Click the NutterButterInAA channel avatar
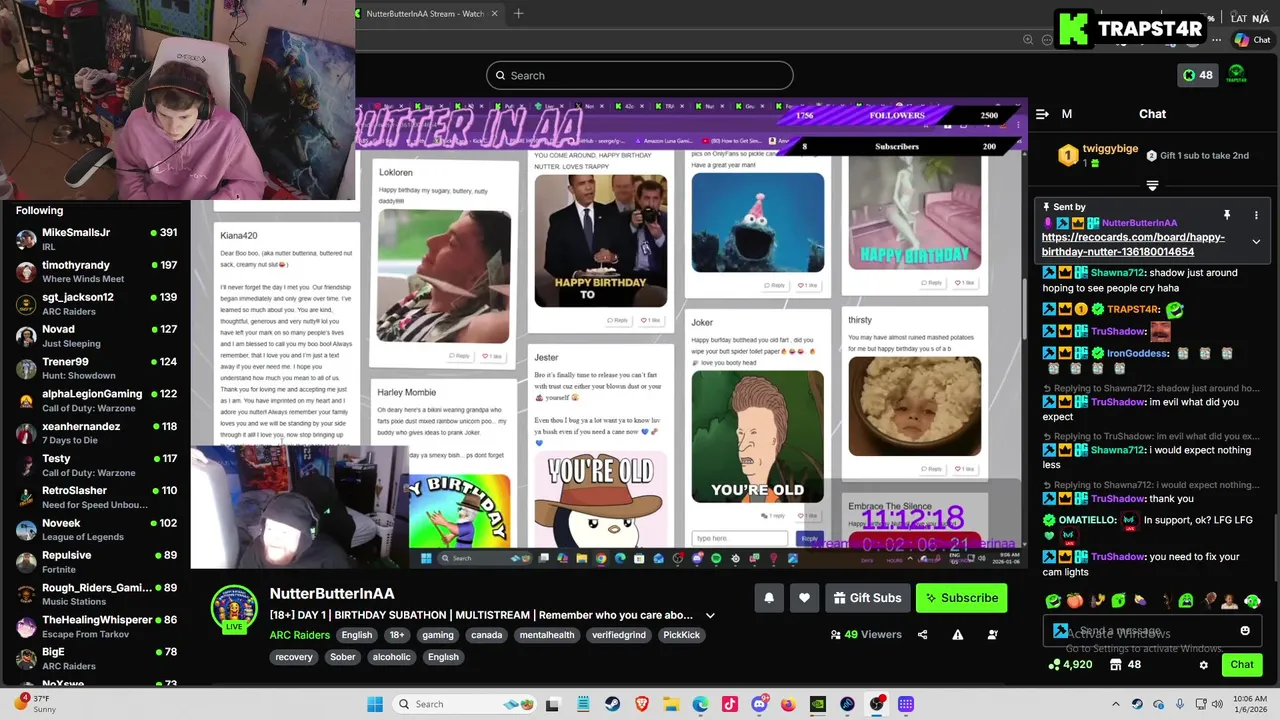 pos(234,609)
